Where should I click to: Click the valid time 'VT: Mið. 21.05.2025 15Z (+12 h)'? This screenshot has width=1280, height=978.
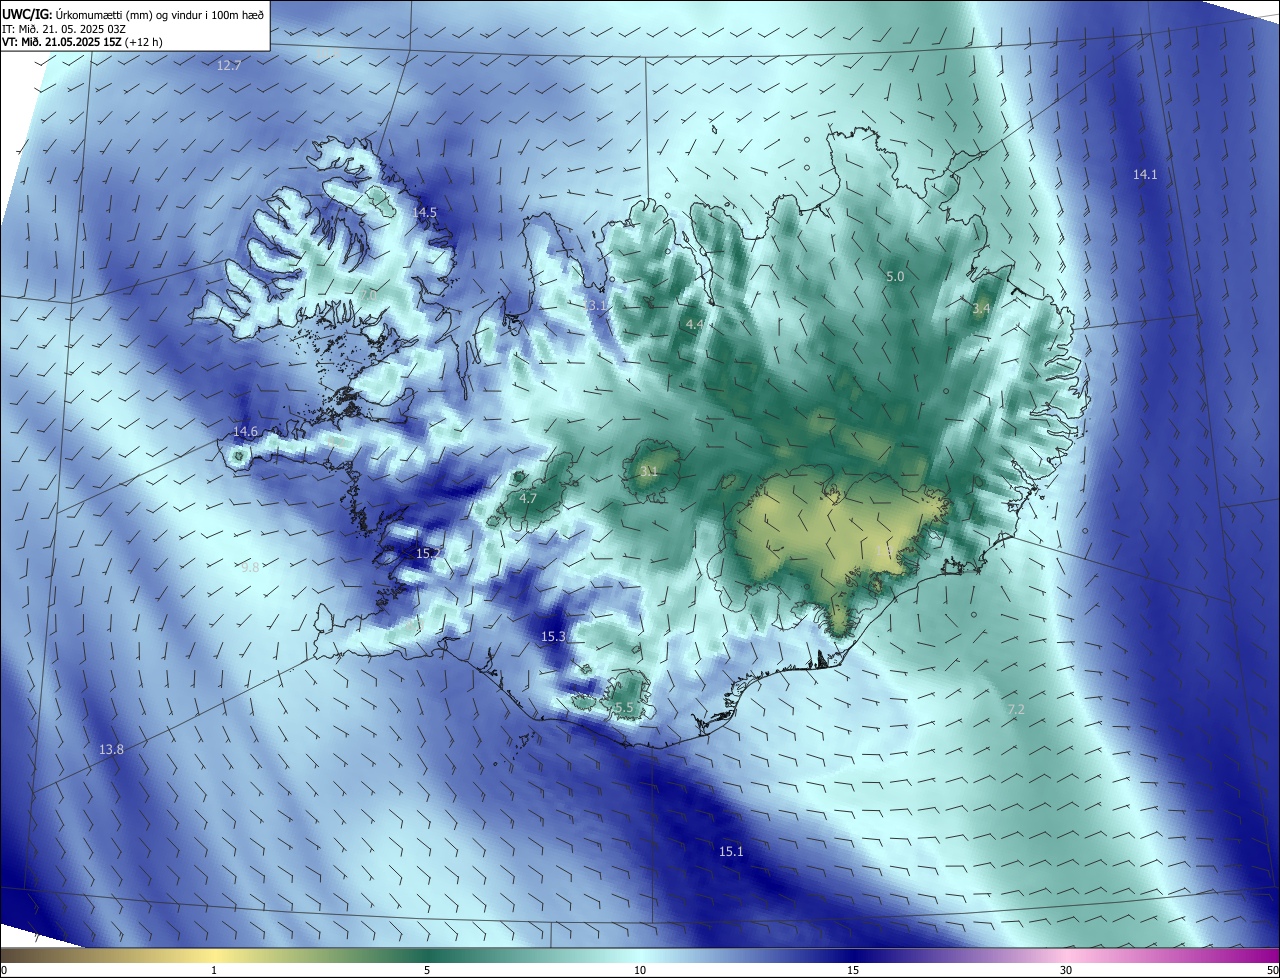[82, 42]
